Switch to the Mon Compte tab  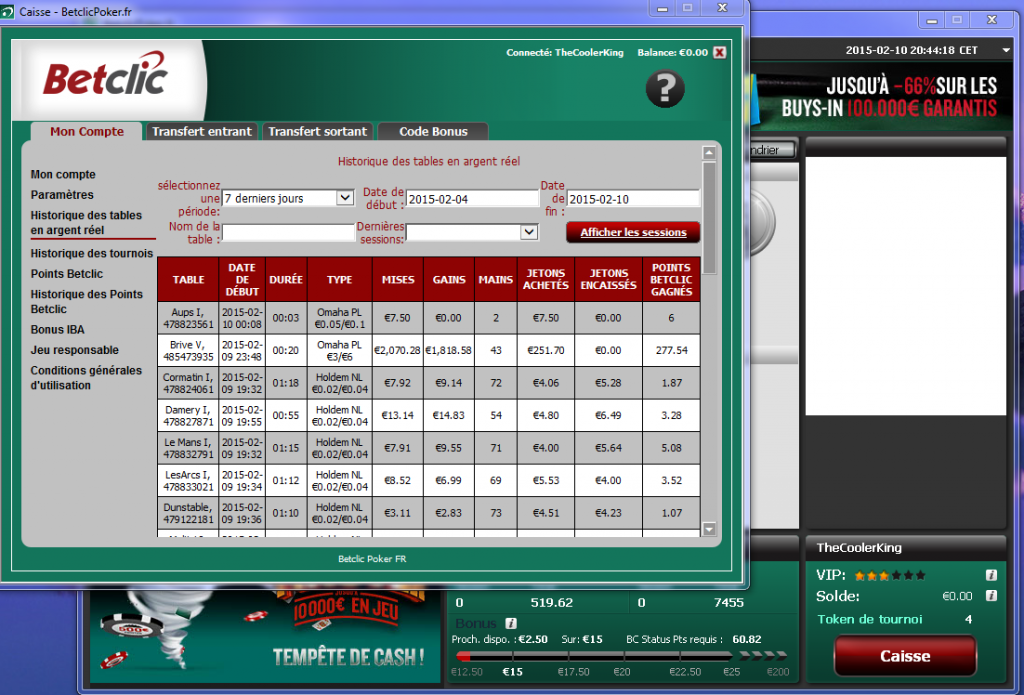87,131
